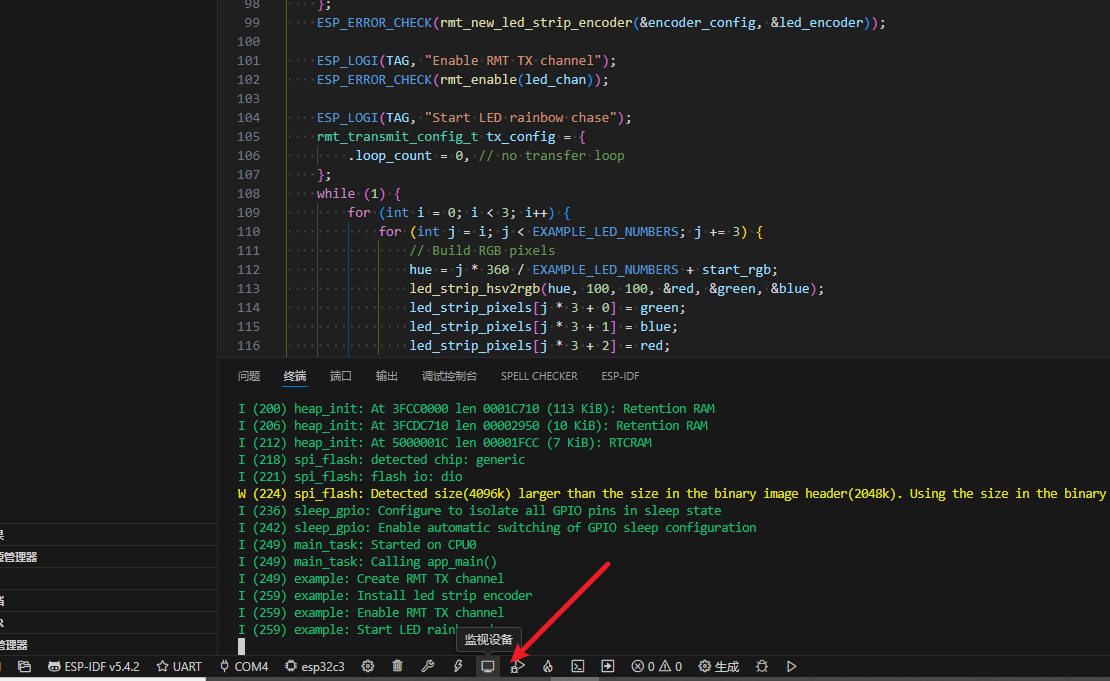Screen dimensions: 1110x681
Task: Click the run triangle icon at status bar end
Action: (792, 666)
